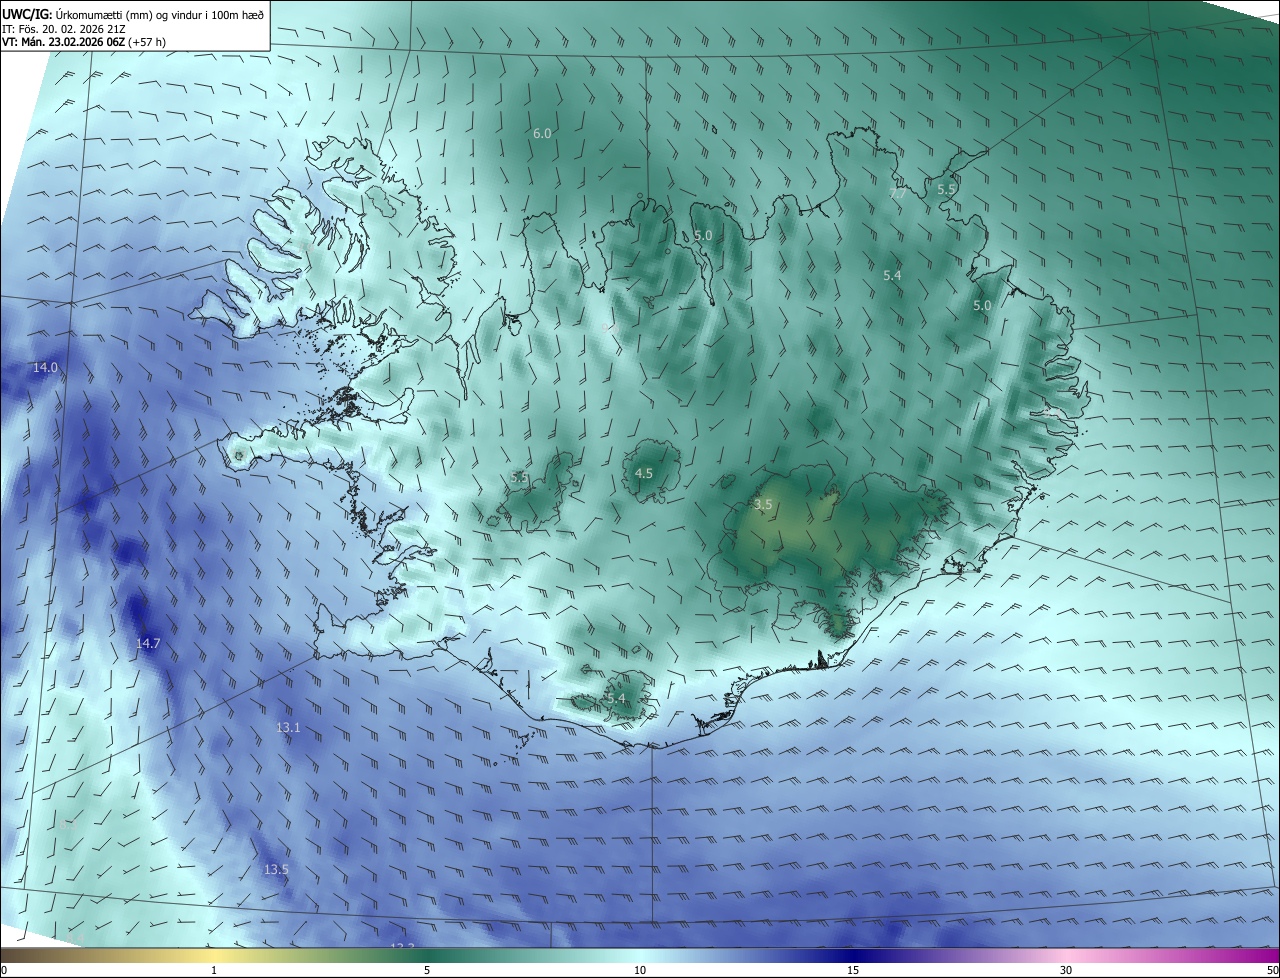Click the legend tick labeled 0
Viewport: 1280px width, 978px height.
click(x=4, y=970)
